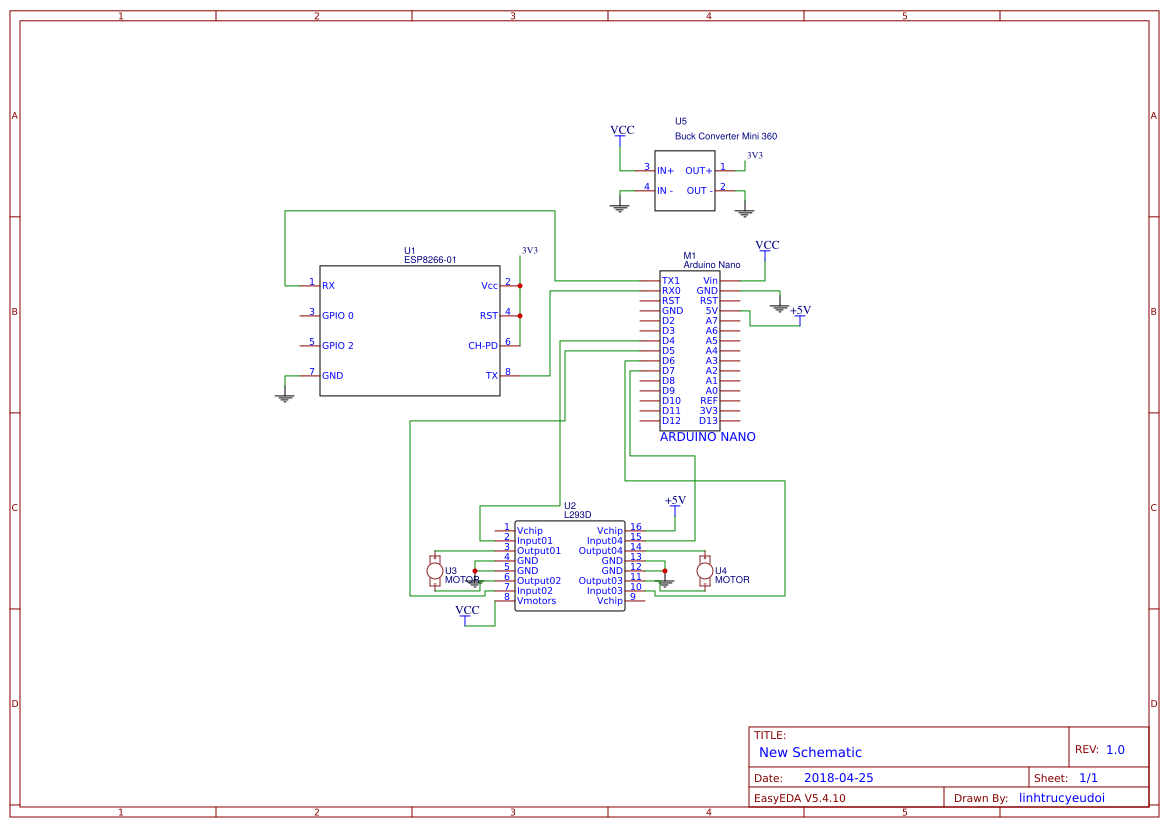
Task: Click the A7 pin on Arduino Nano
Action: pos(712,321)
